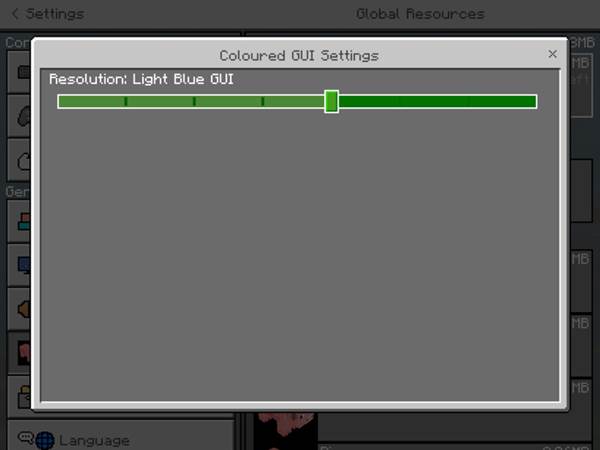Viewport: 600px width, 450px height.
Task: Set resolution slider to third tick mark
Action: point(262,101)
